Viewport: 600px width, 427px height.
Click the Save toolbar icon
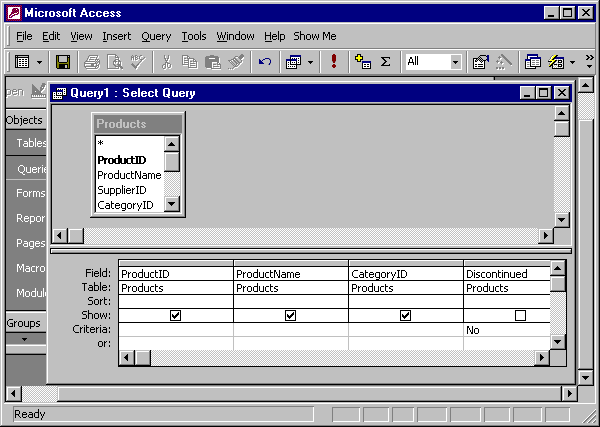(62, 62)
